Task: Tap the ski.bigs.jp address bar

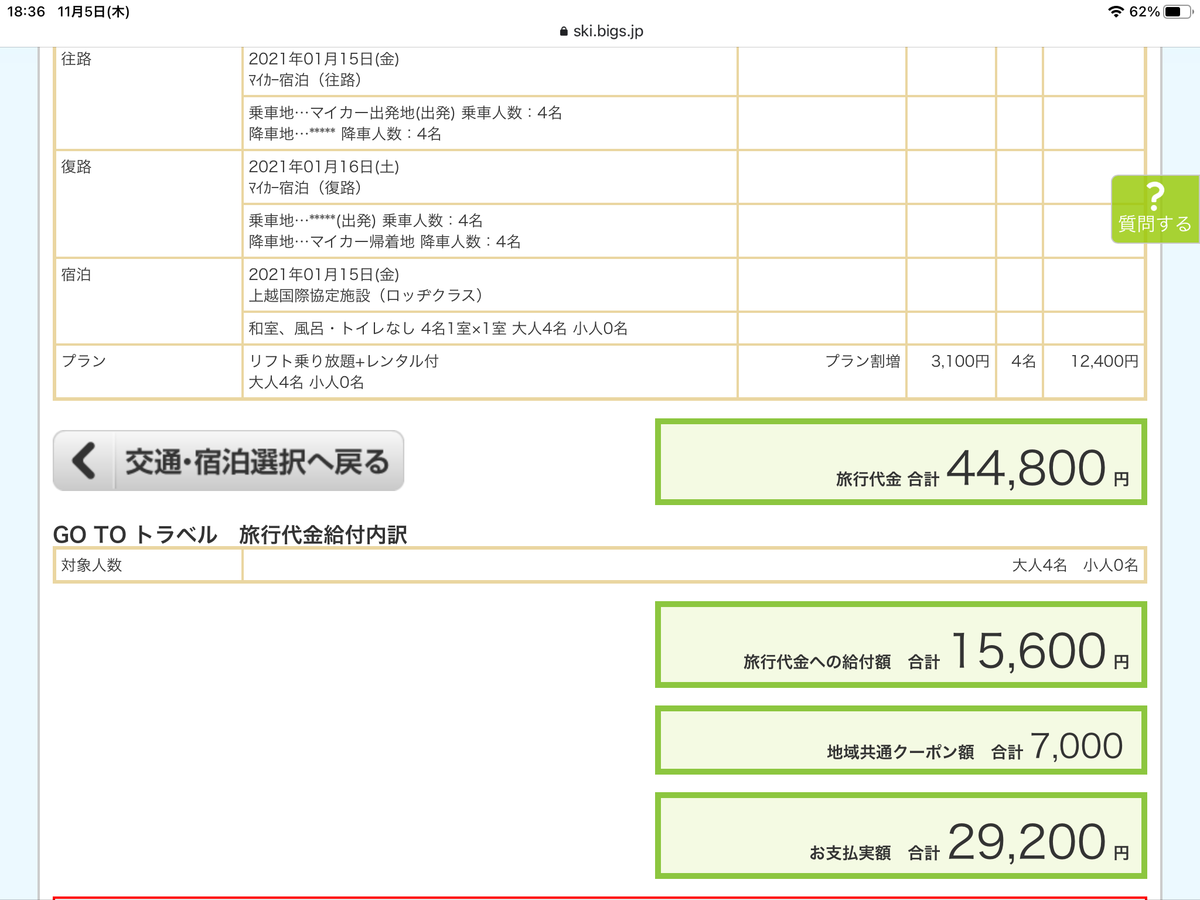Action: 600,31
